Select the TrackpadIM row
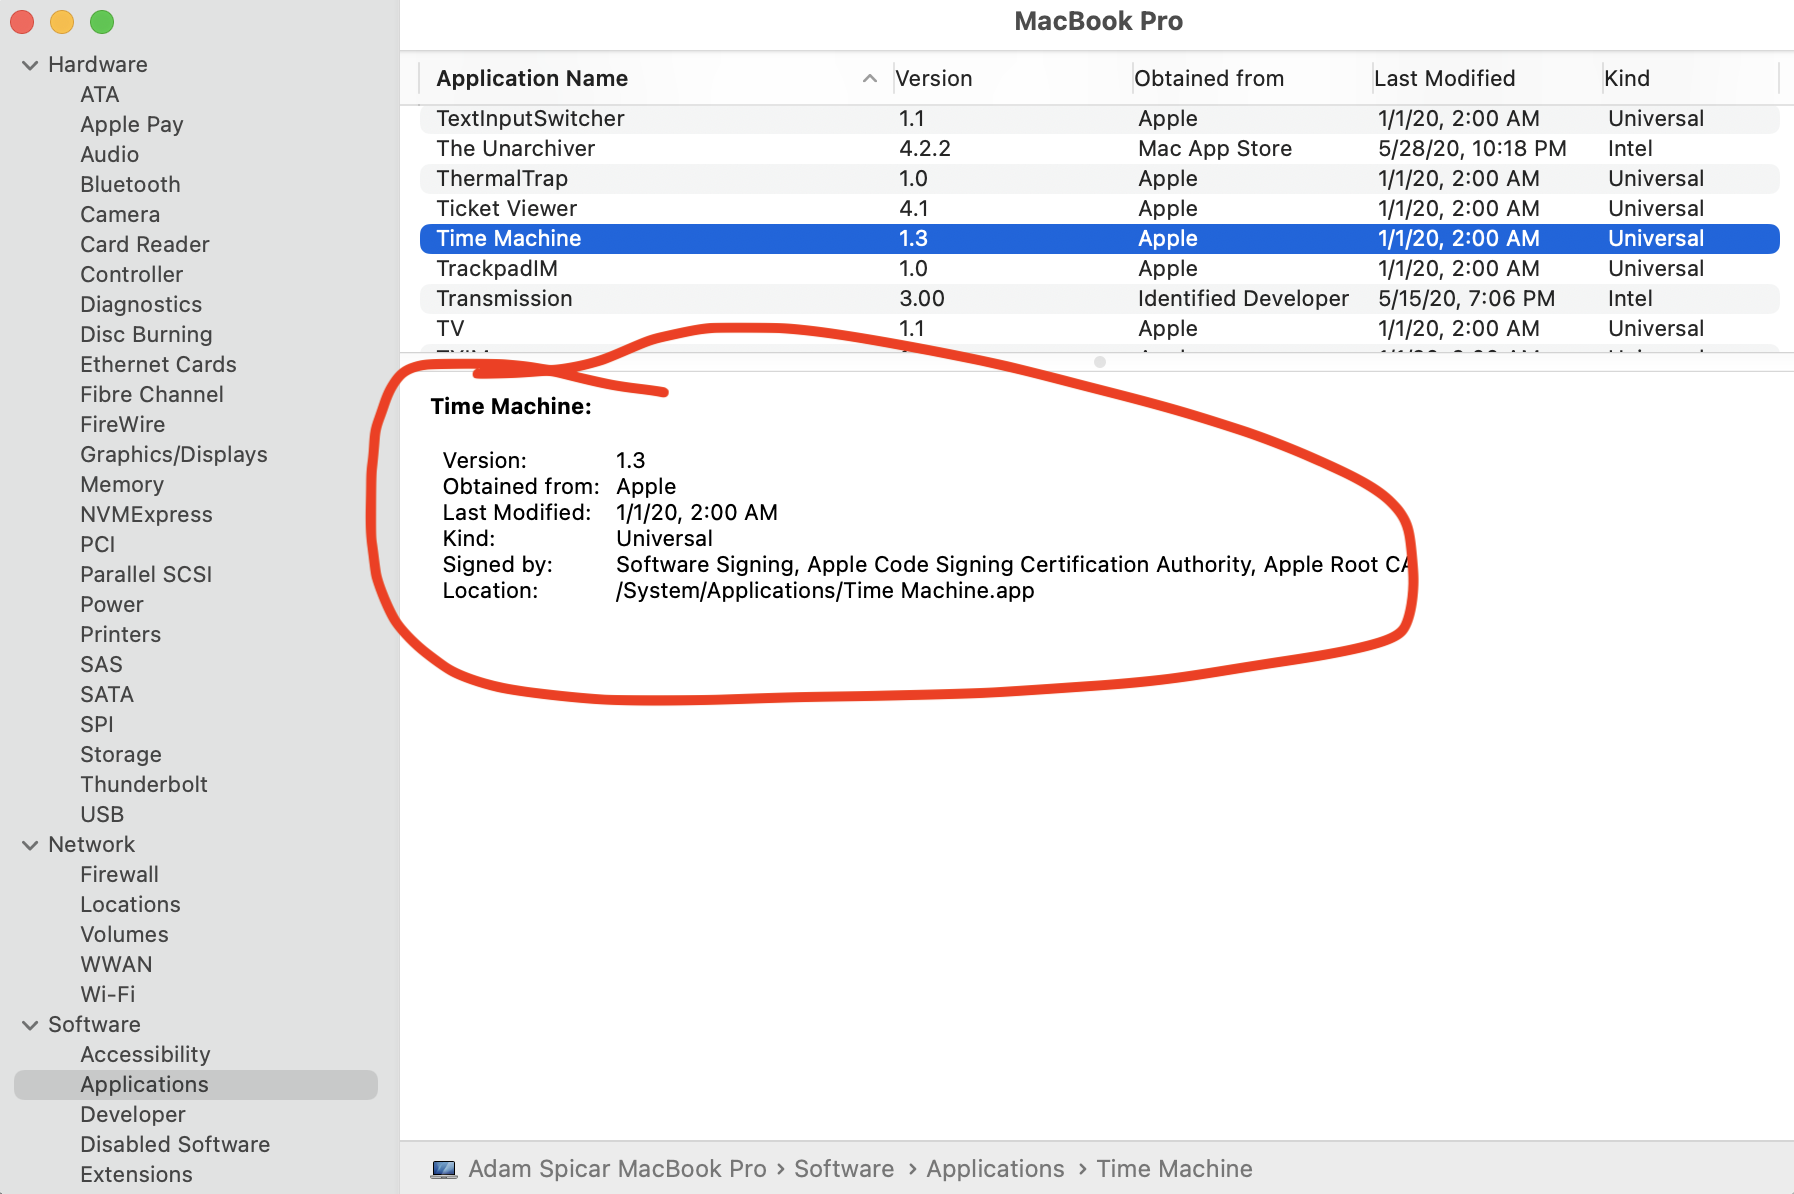Viewport: 1794px width, 1194px height. point(1099,269)
